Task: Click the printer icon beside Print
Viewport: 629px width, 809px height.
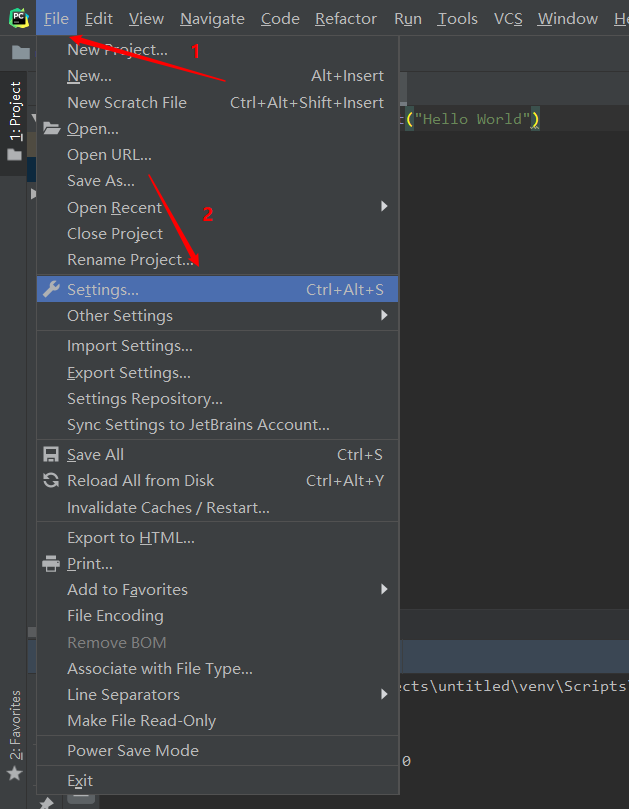Action: coord(51,563)
